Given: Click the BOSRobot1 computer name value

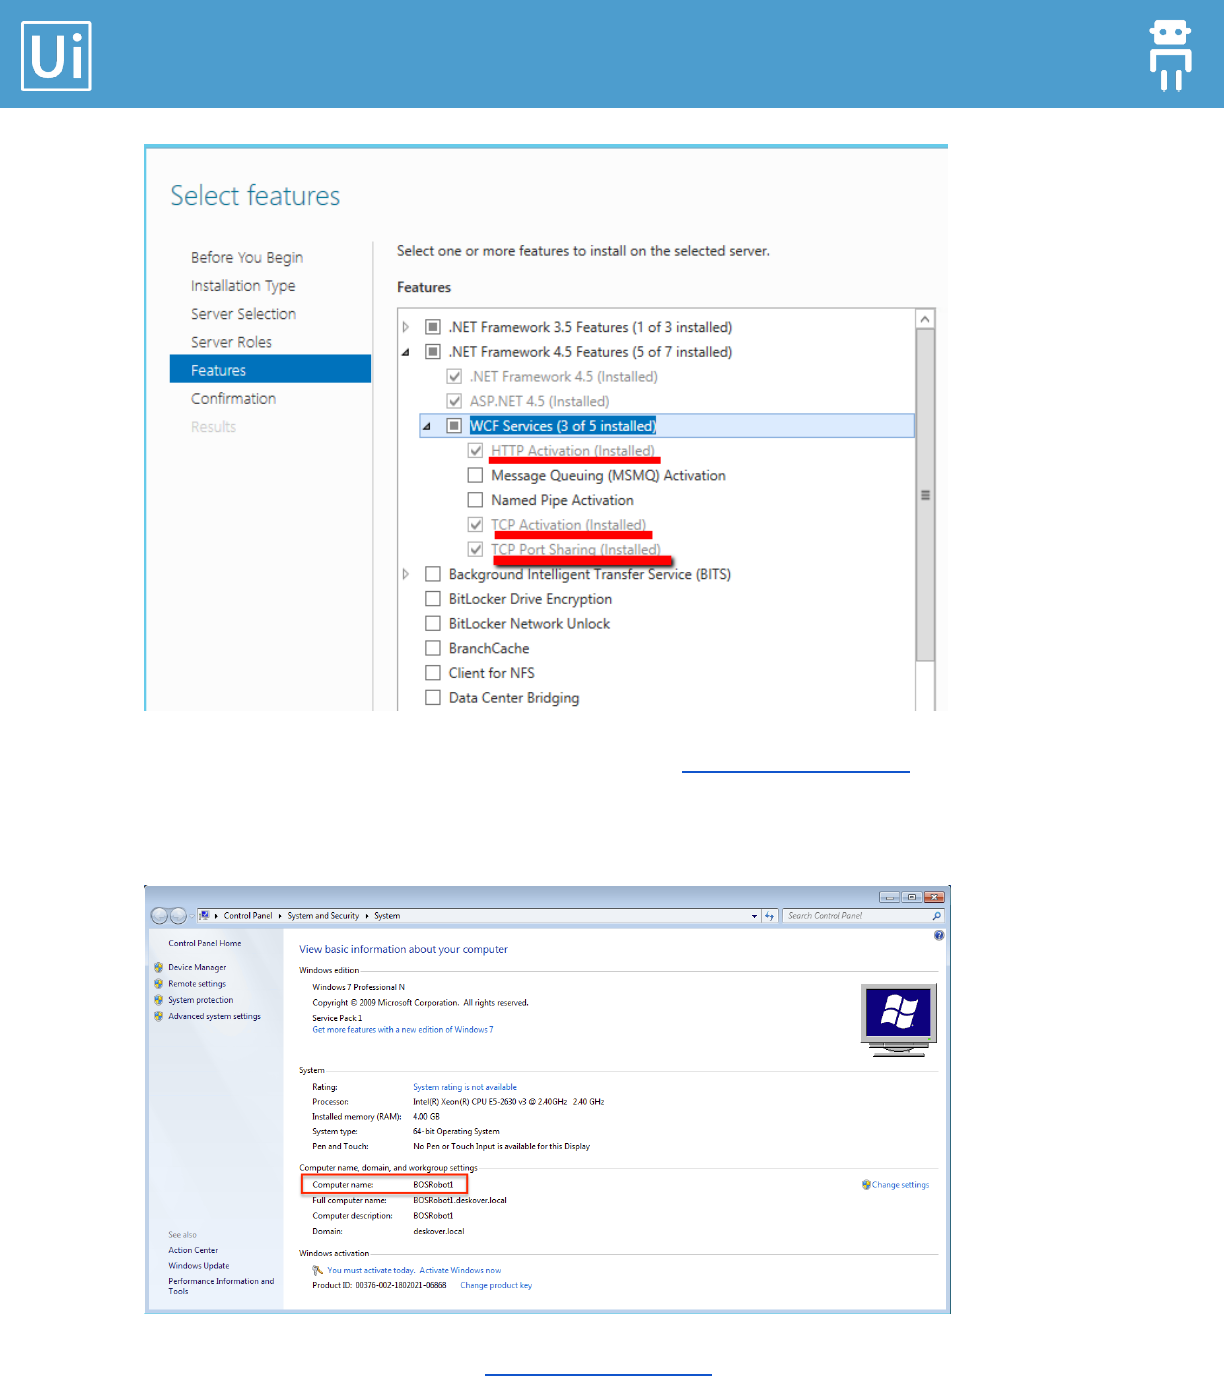Looking at the screenshot, I should (433, 1185).
